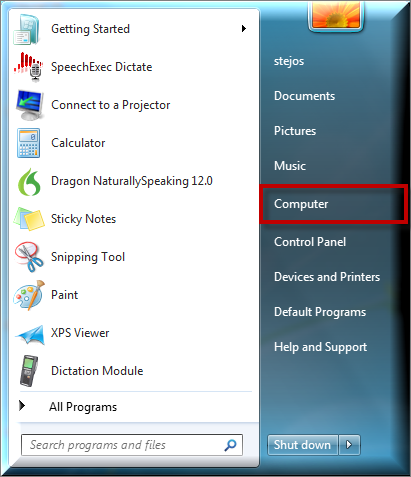Image resolution: width=411 pixels, height=477 pixels.
Task: Open Dictation Module recorder icon
Action: click(x=29, y=371)
